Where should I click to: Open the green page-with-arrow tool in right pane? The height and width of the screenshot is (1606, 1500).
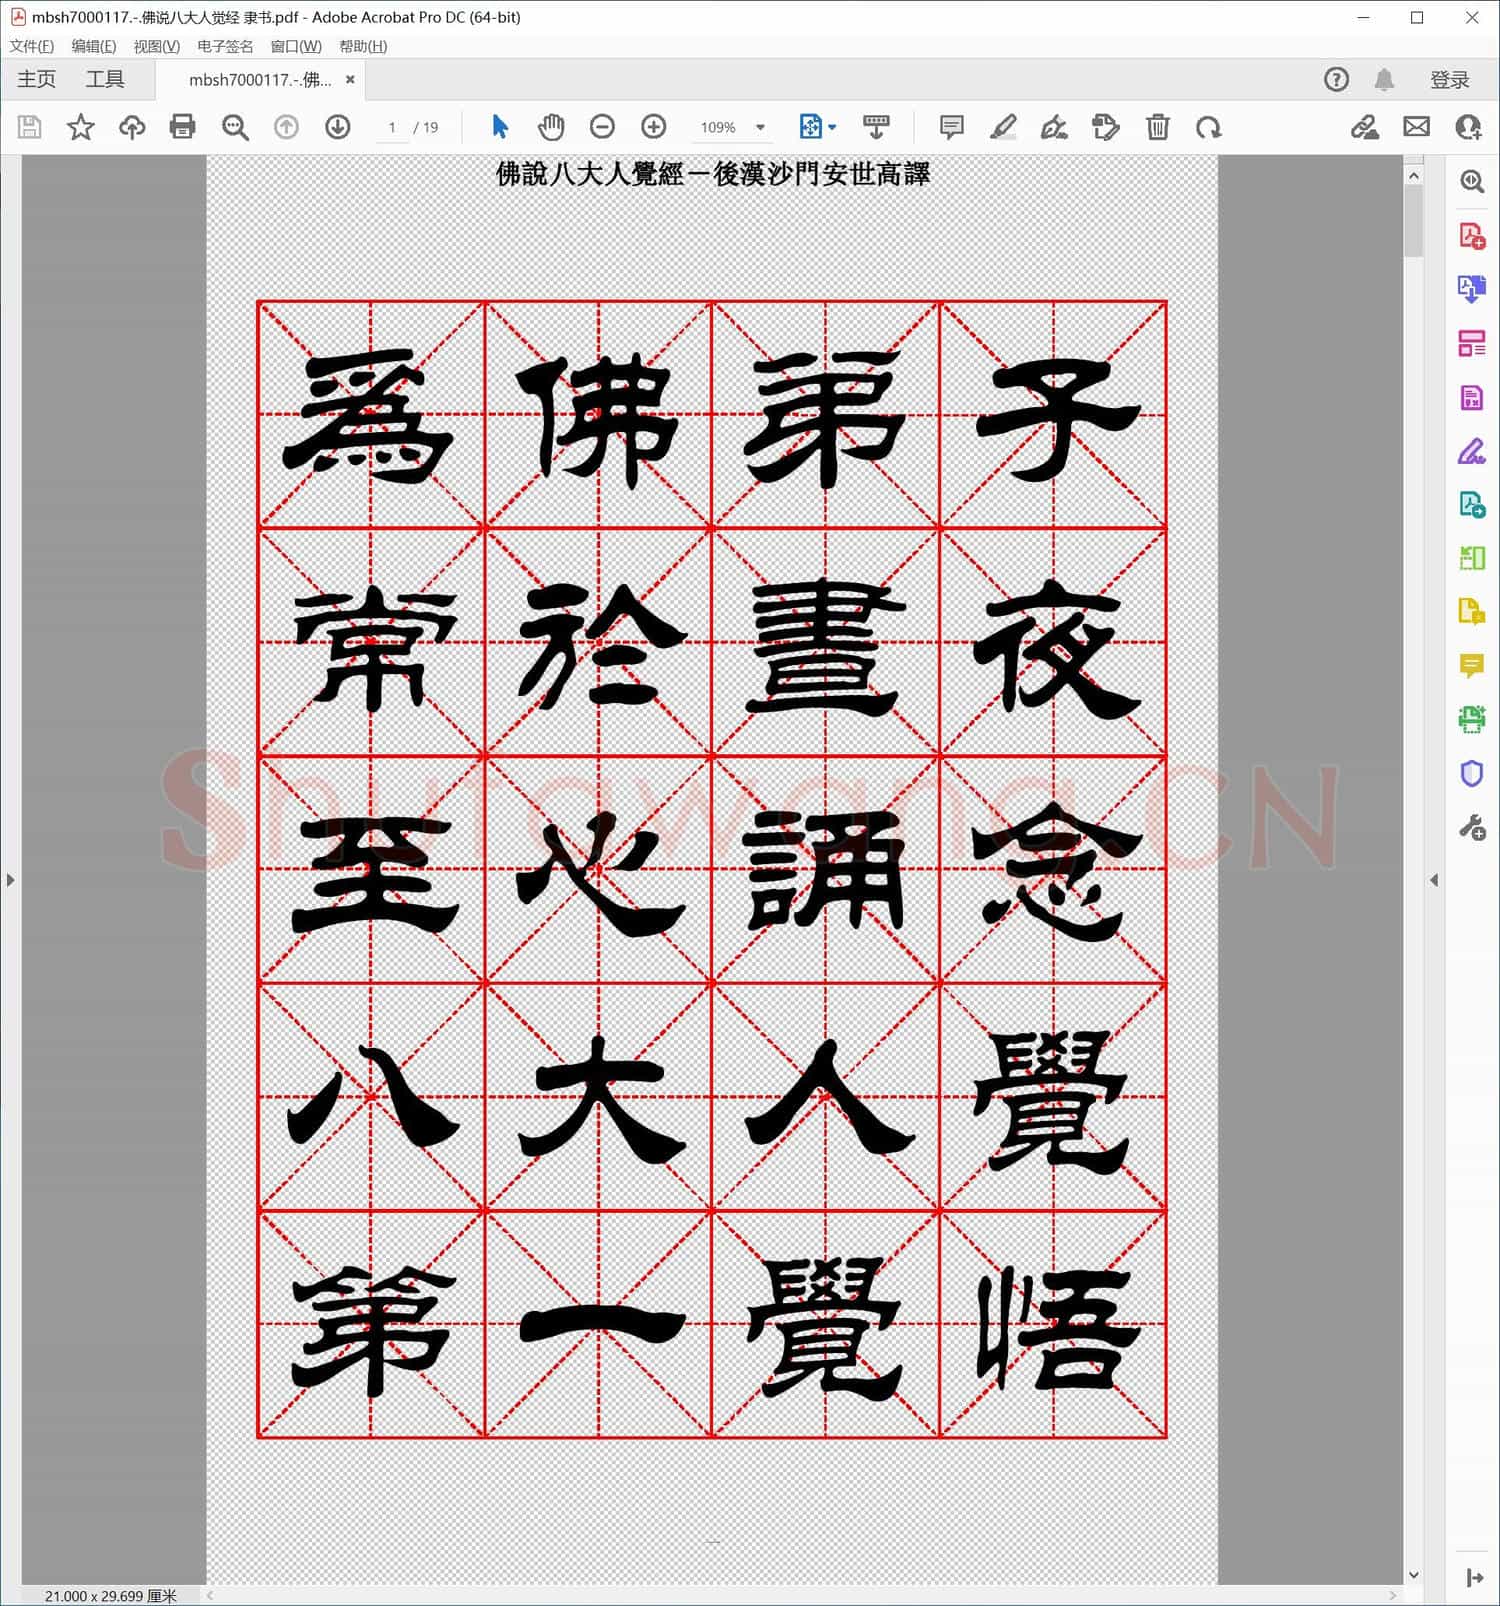click(1472, 505)
